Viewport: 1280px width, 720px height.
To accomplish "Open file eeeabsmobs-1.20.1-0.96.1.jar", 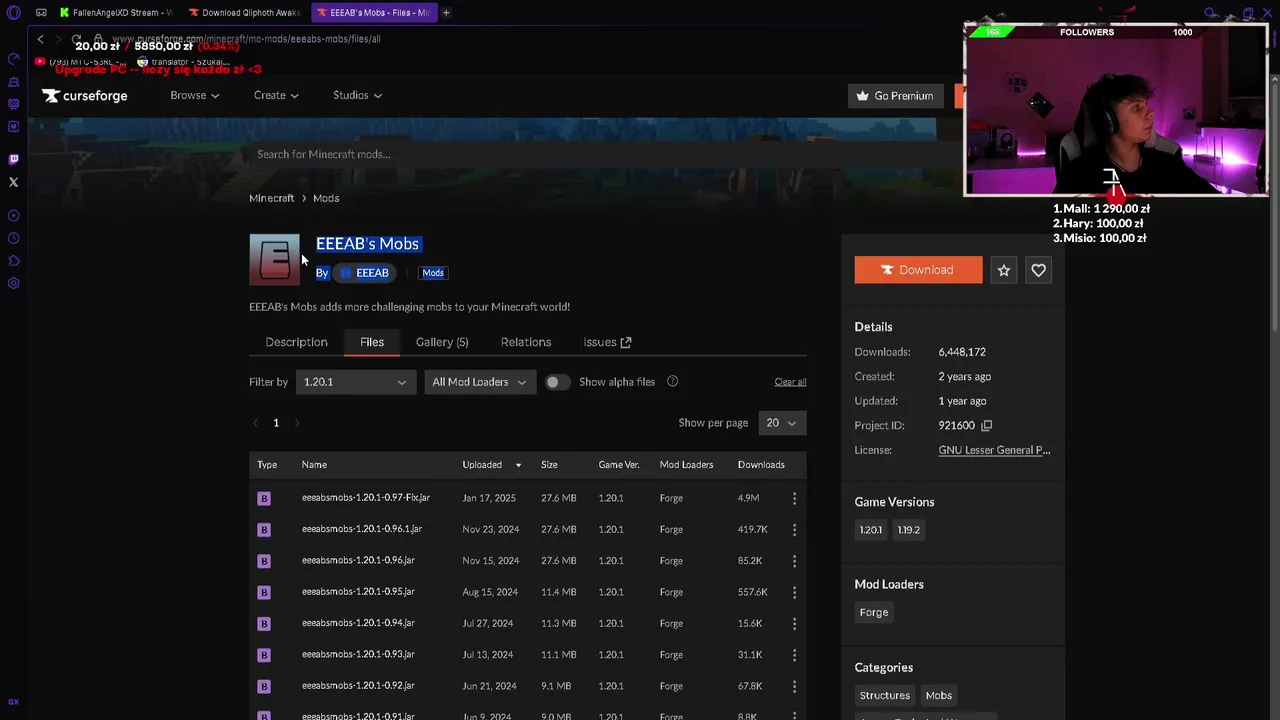I will [362, 529].
